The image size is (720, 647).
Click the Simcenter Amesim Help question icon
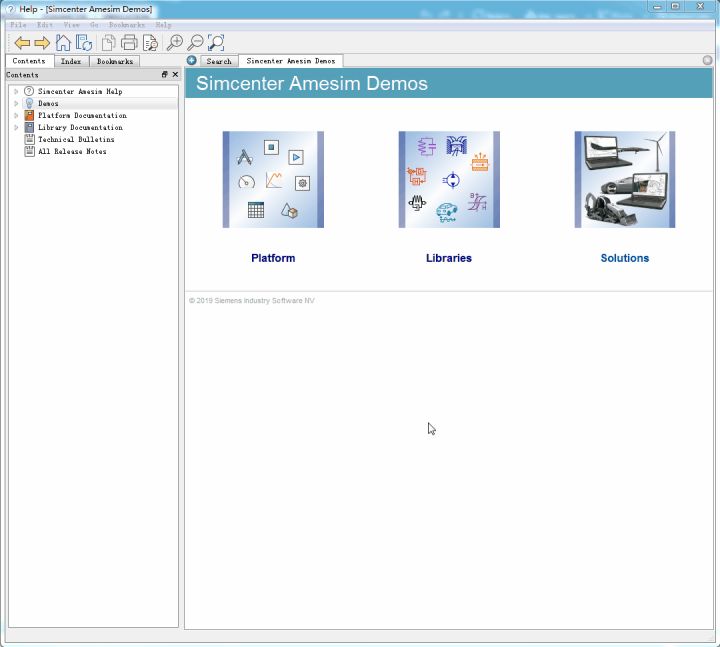(x=29, y=91)
